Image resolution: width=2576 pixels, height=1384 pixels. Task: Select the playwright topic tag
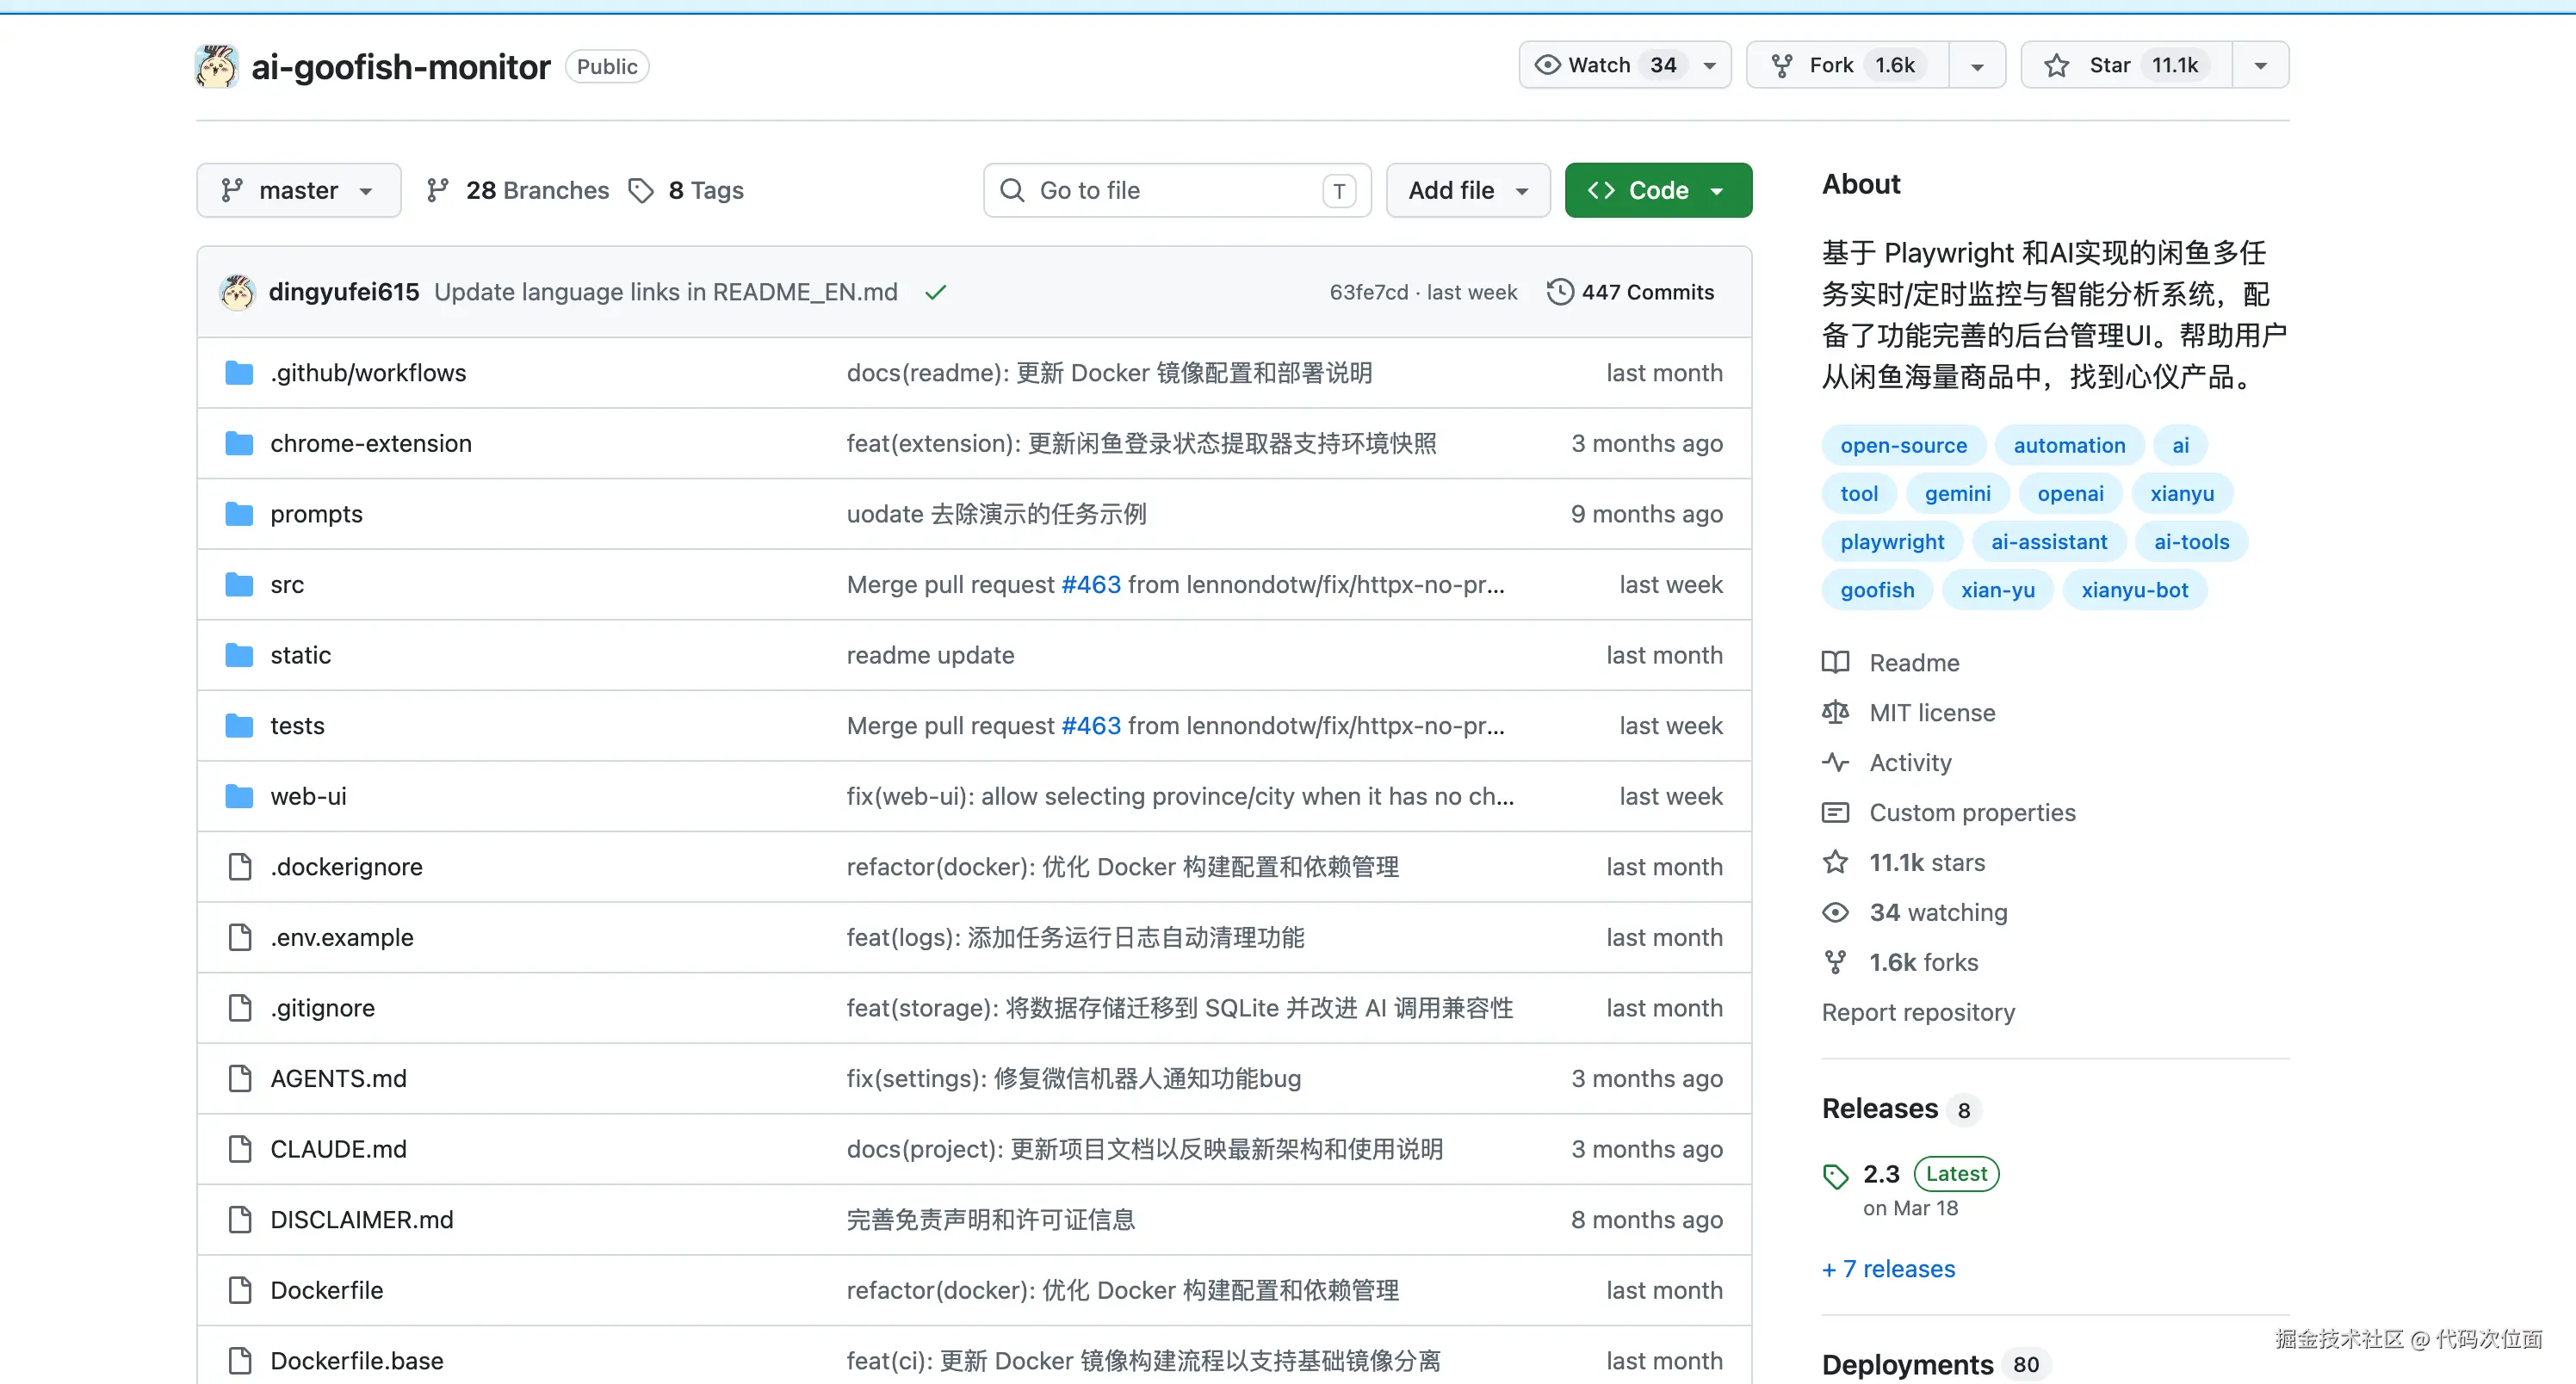(x=1892, y=541)
